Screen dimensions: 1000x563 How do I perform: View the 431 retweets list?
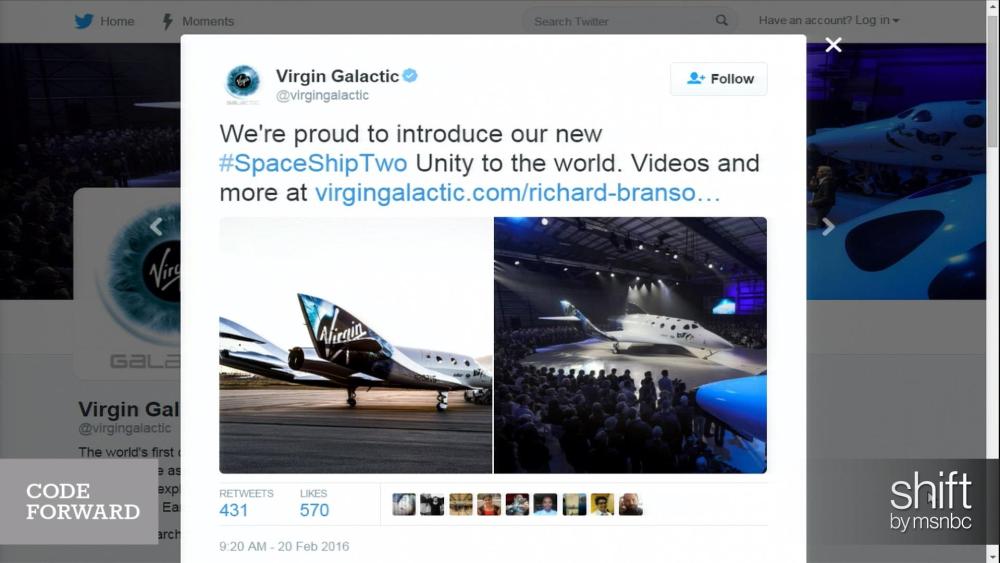pyautogui.click(x=246, y=503)
